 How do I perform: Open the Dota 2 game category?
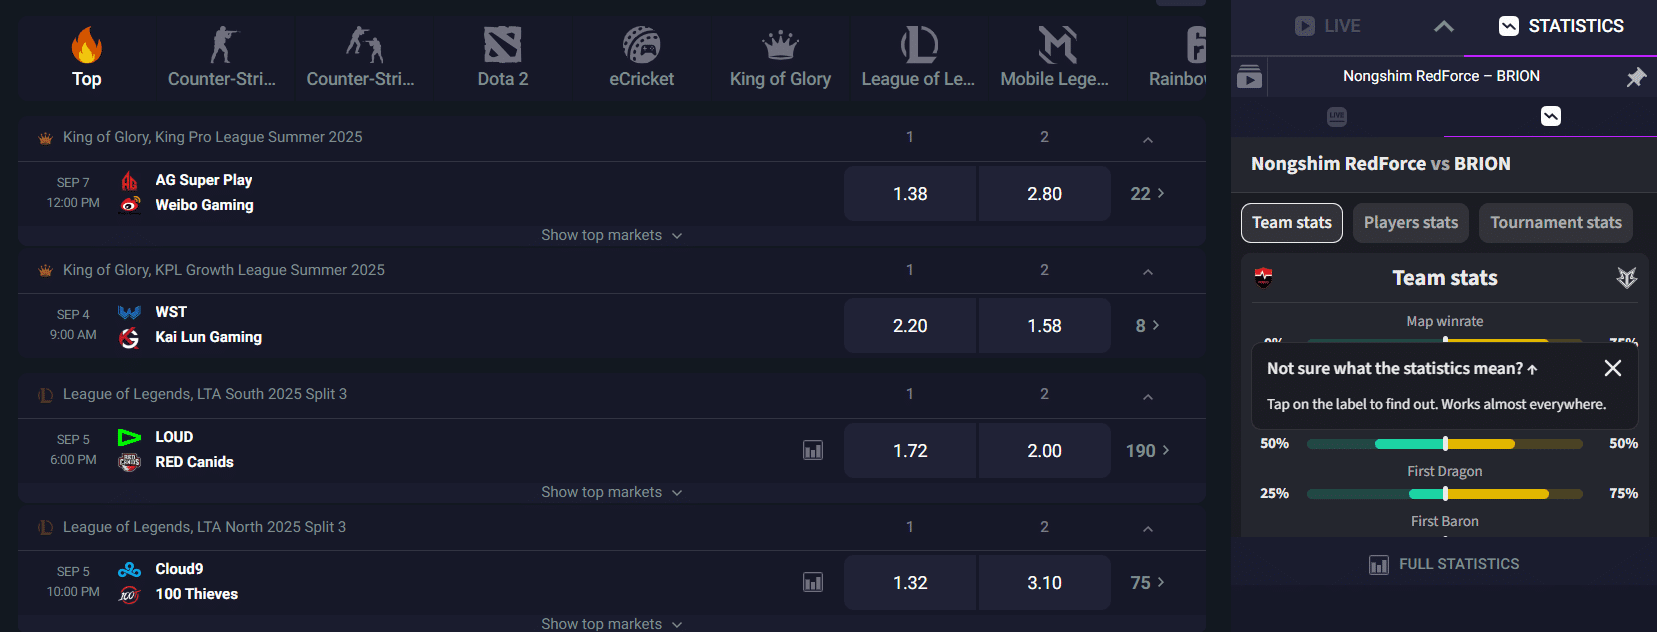point(501,57)
